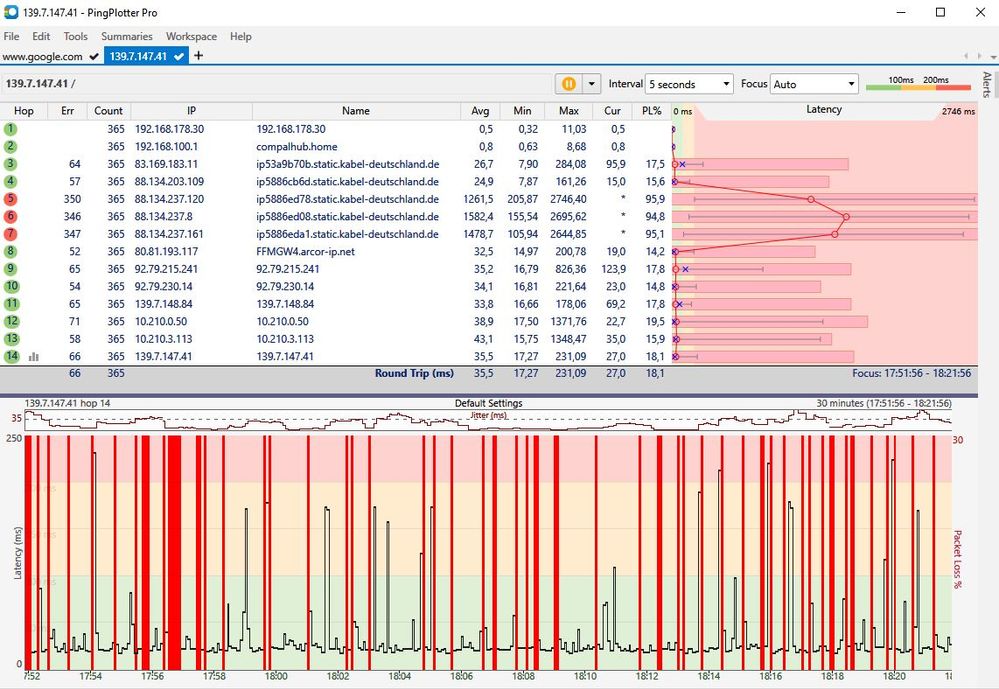Image resolution: width=999 pixels, height=689 pixels.
Task: Click the PingPlotter Pro app icon in title bar
Action: pyautogui.click(x=10, y=12)
